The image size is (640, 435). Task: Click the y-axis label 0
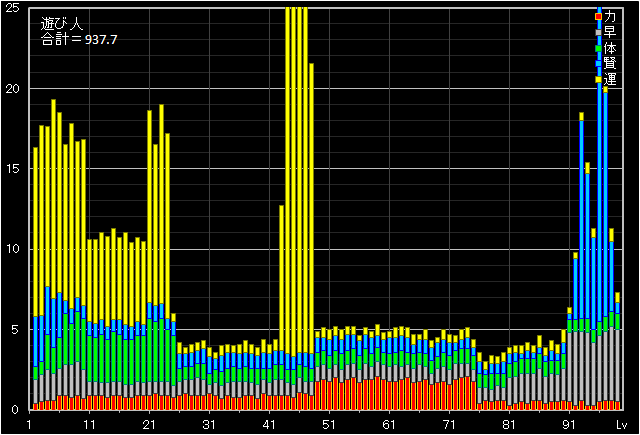pos(16,410)
